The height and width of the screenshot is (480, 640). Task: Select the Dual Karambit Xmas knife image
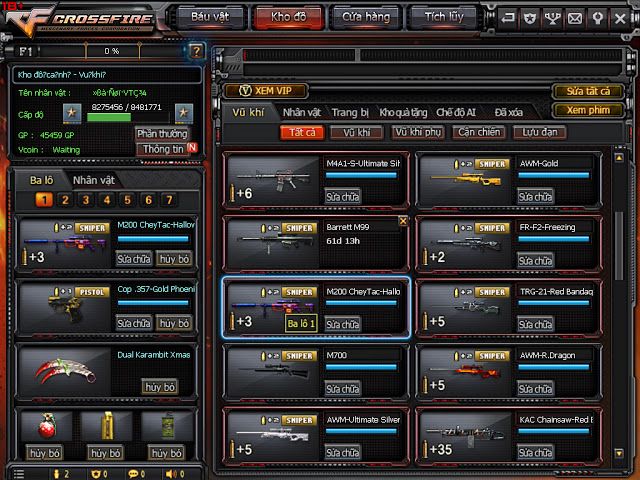(x=65, y=372)
